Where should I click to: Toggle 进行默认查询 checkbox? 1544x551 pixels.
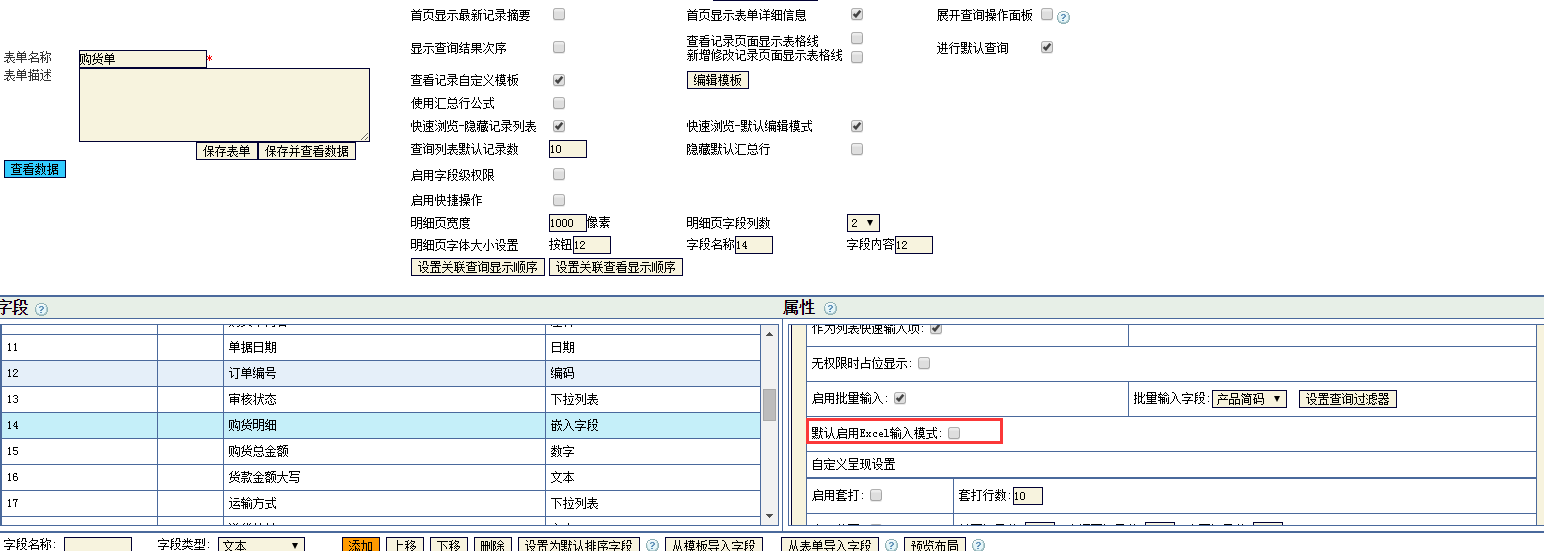[x=1047, y=47]
